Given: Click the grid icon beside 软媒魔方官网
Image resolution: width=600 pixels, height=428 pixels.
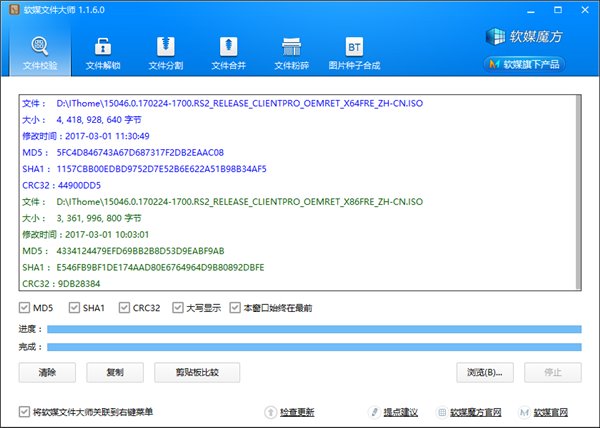Looking at the screenshot, I should [x=442, y=412].
